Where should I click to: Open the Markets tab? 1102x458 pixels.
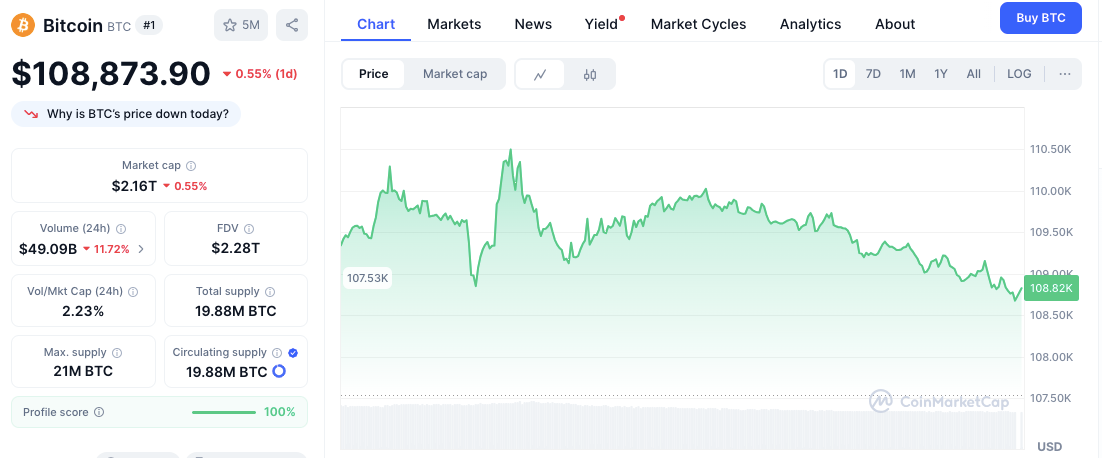454,24
